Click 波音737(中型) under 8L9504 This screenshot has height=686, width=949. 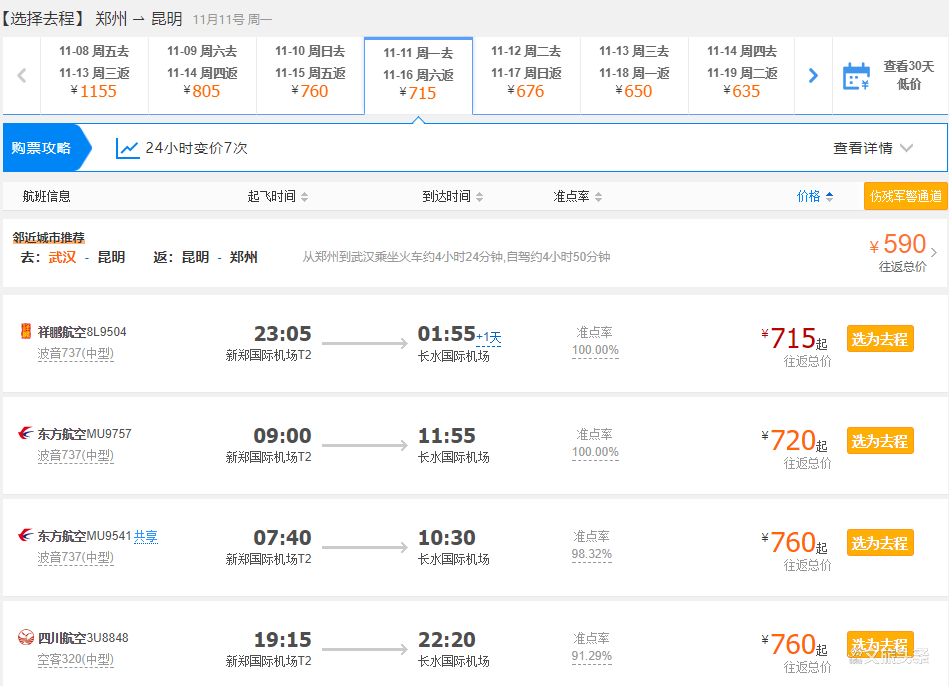pyautogui.click(x=76, y=353)
